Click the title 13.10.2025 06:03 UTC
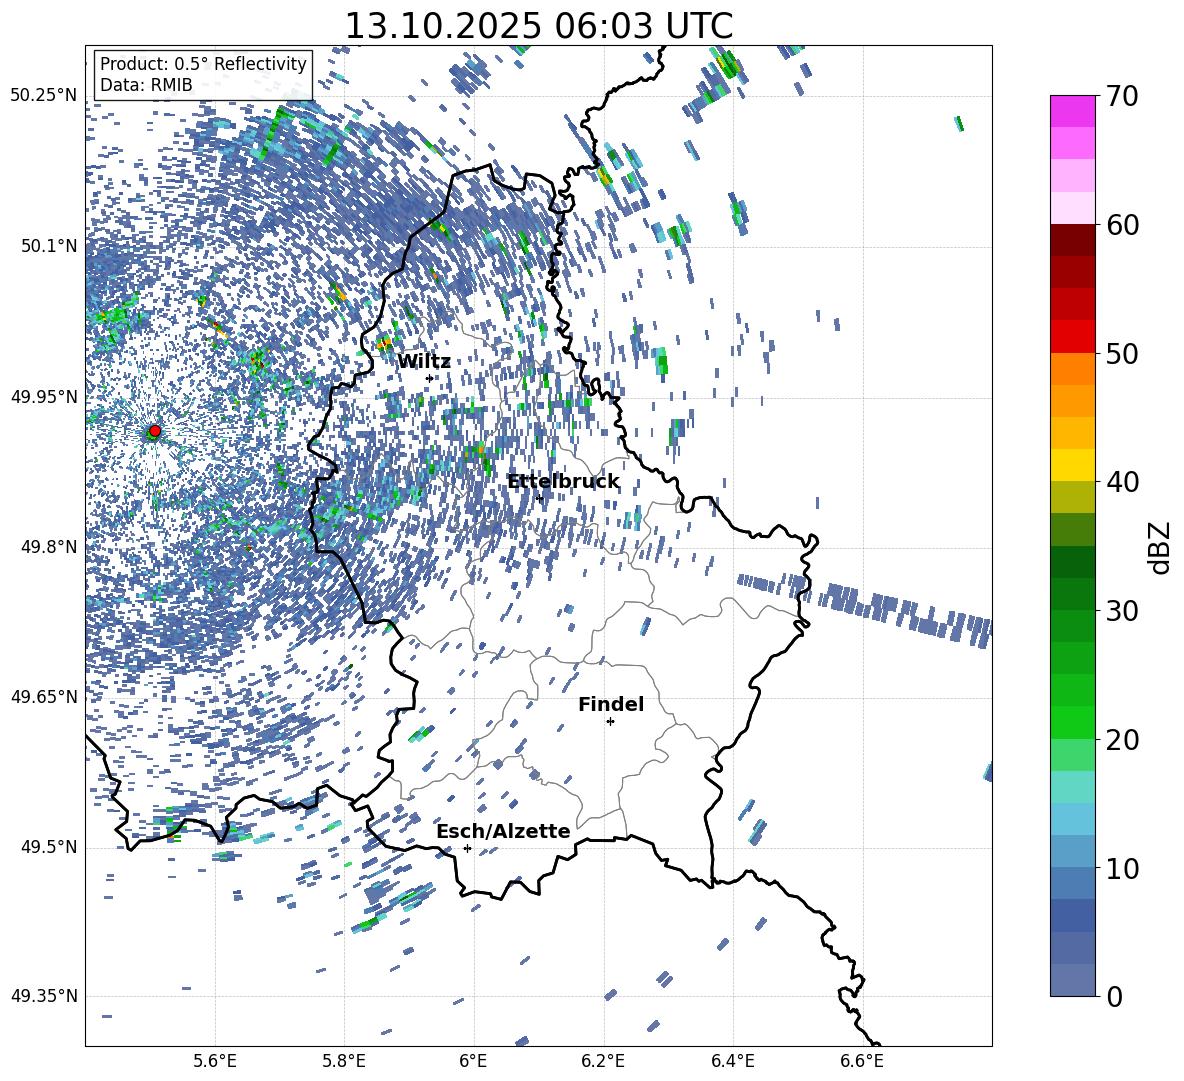This screenshot has width=1184, height=1081. [538, 26]
